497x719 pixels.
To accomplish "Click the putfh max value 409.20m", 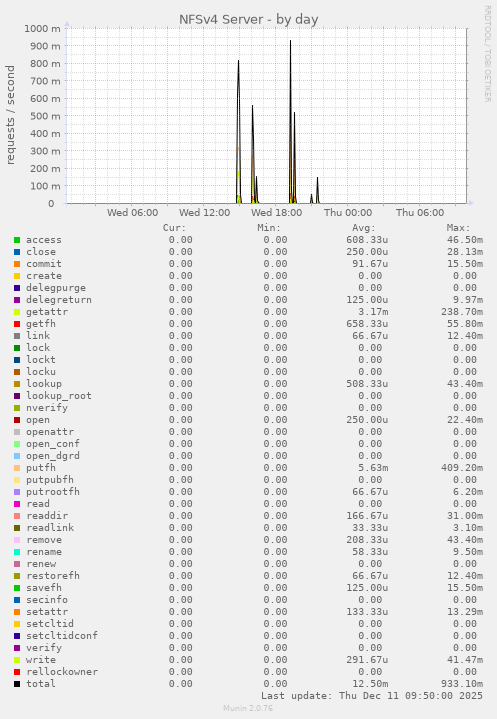I will (462, 468).
